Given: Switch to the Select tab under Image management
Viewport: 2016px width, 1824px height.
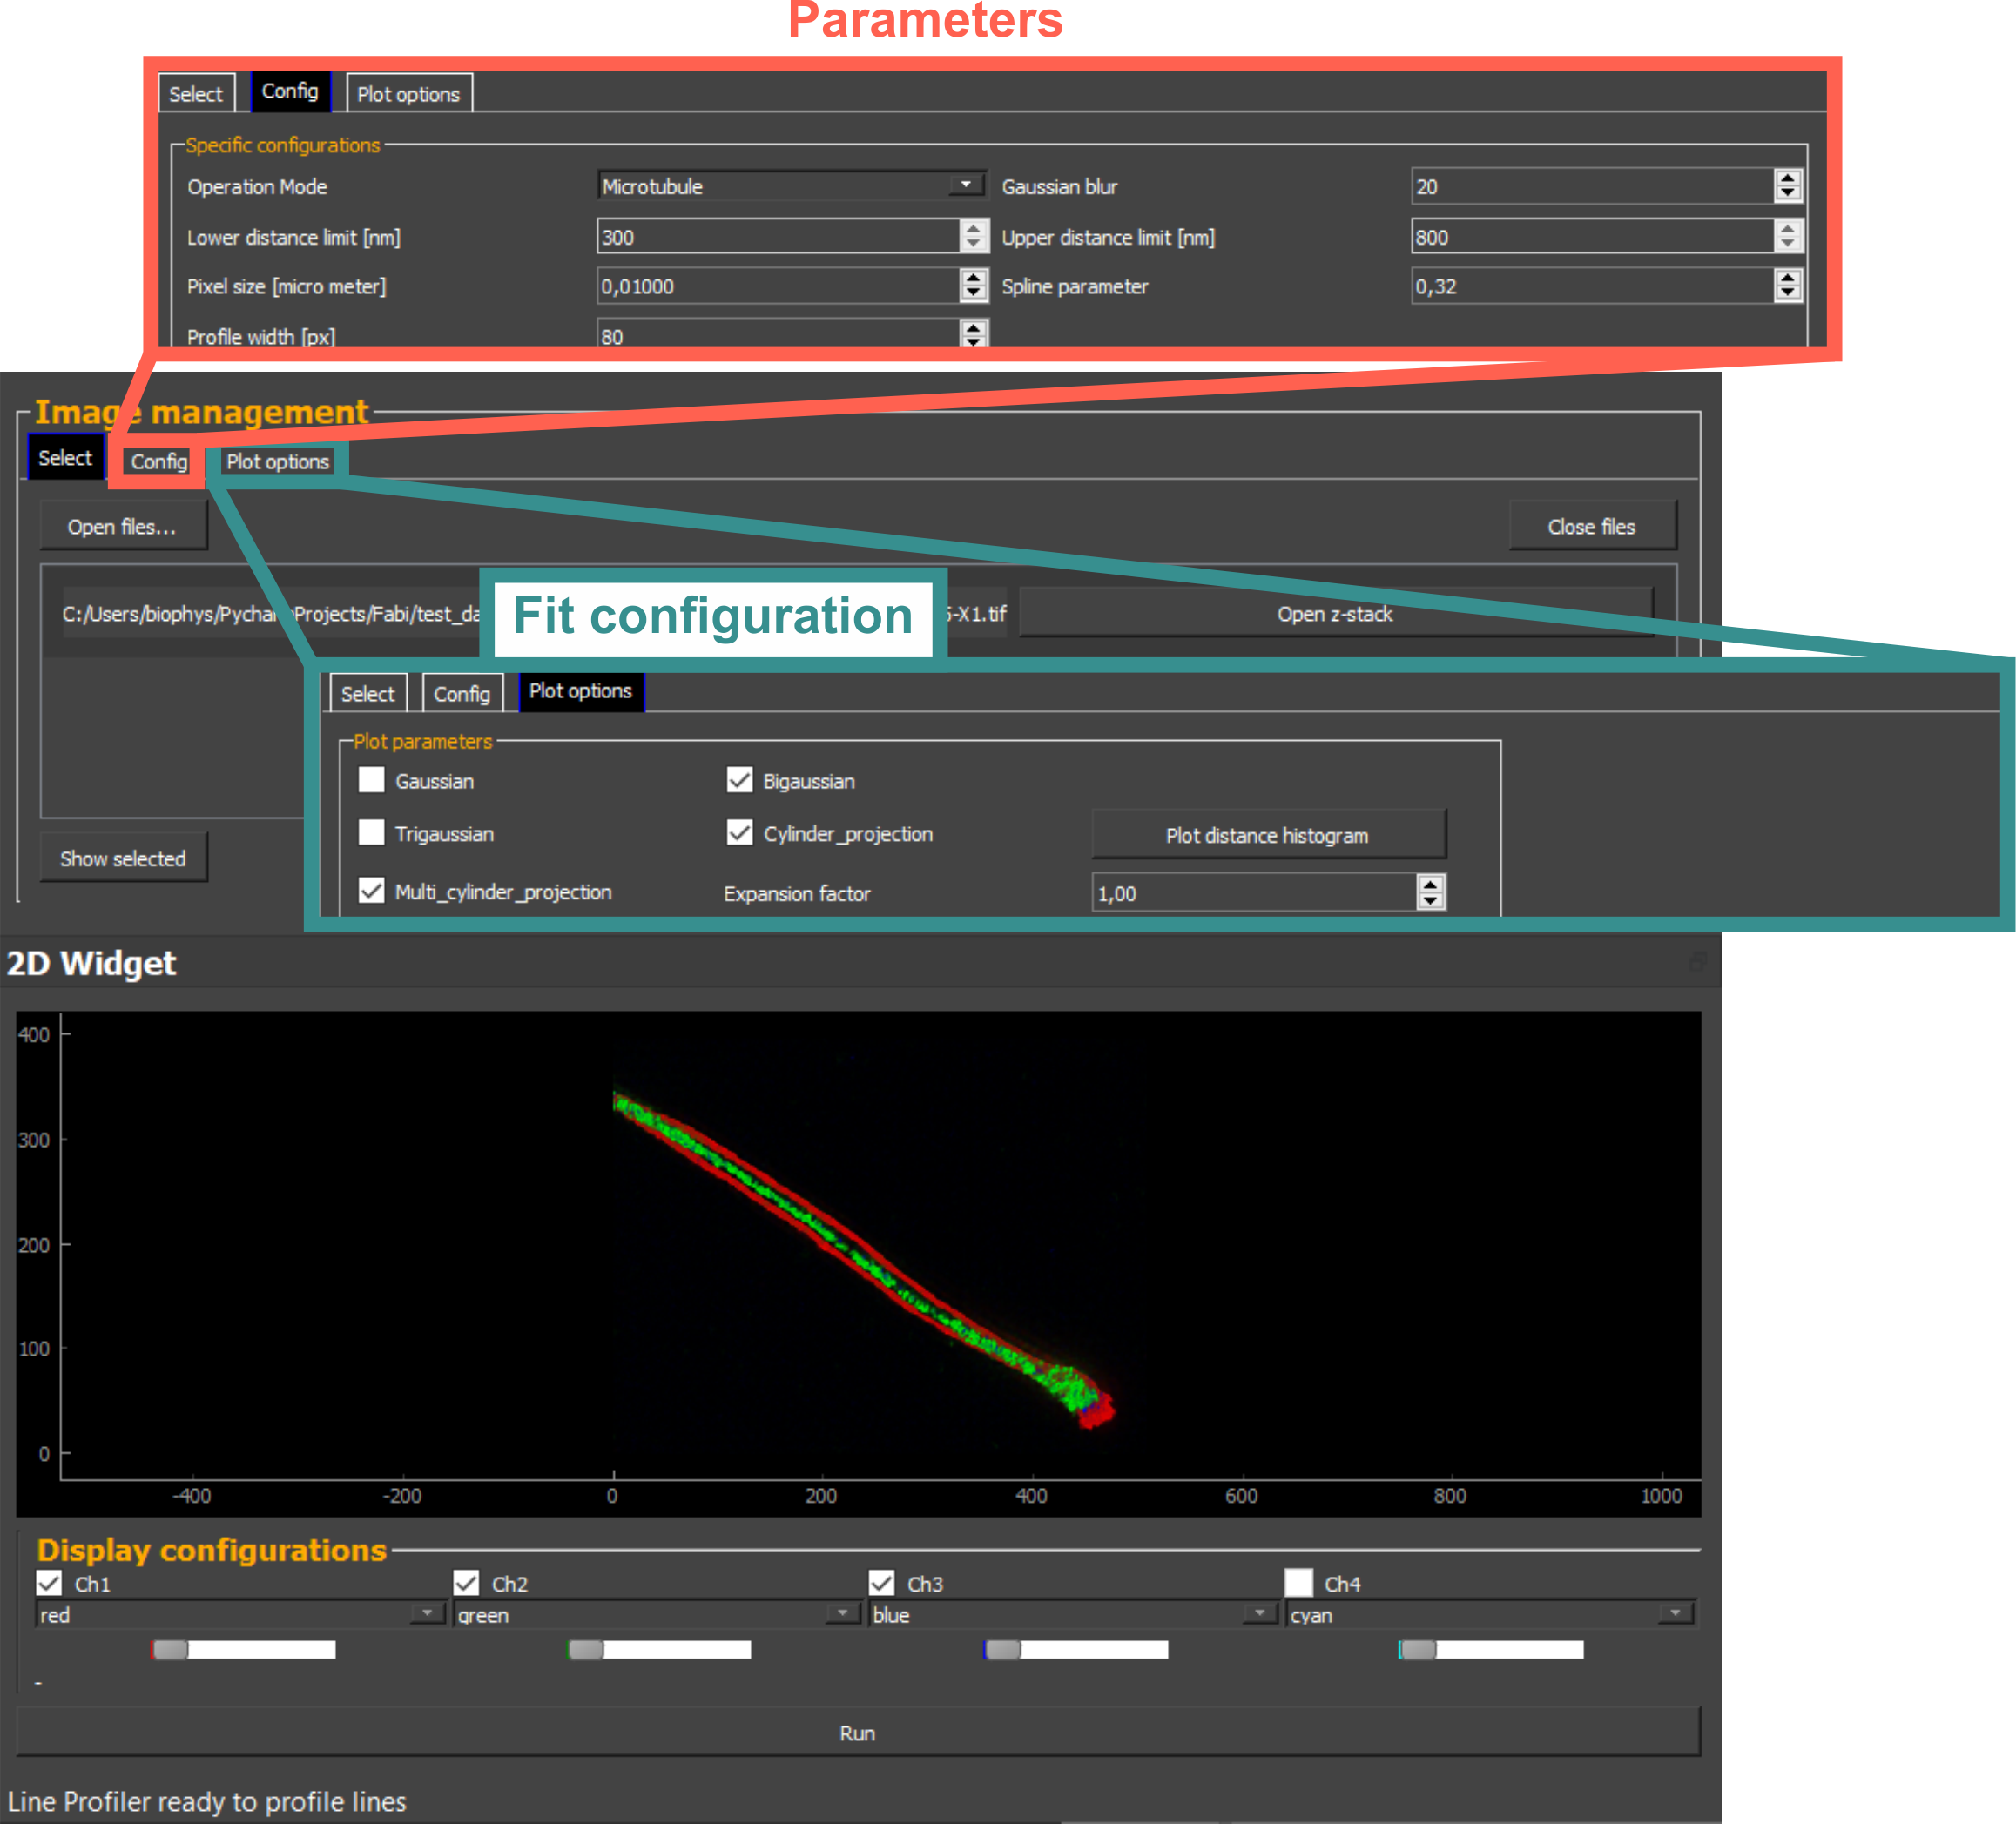Looking at the screenshot, I should [x=65, y=457].
